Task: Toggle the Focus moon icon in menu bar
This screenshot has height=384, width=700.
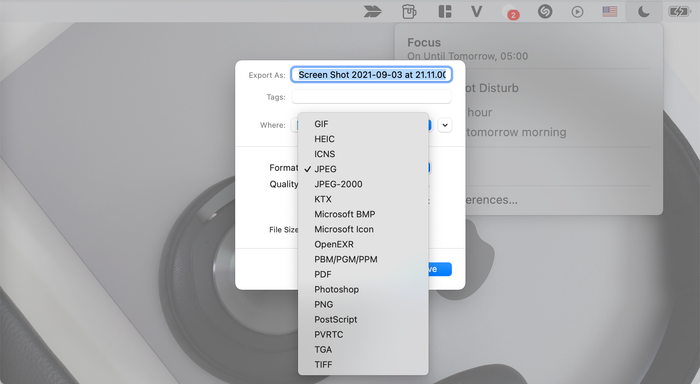Action: tap(643, 12)
